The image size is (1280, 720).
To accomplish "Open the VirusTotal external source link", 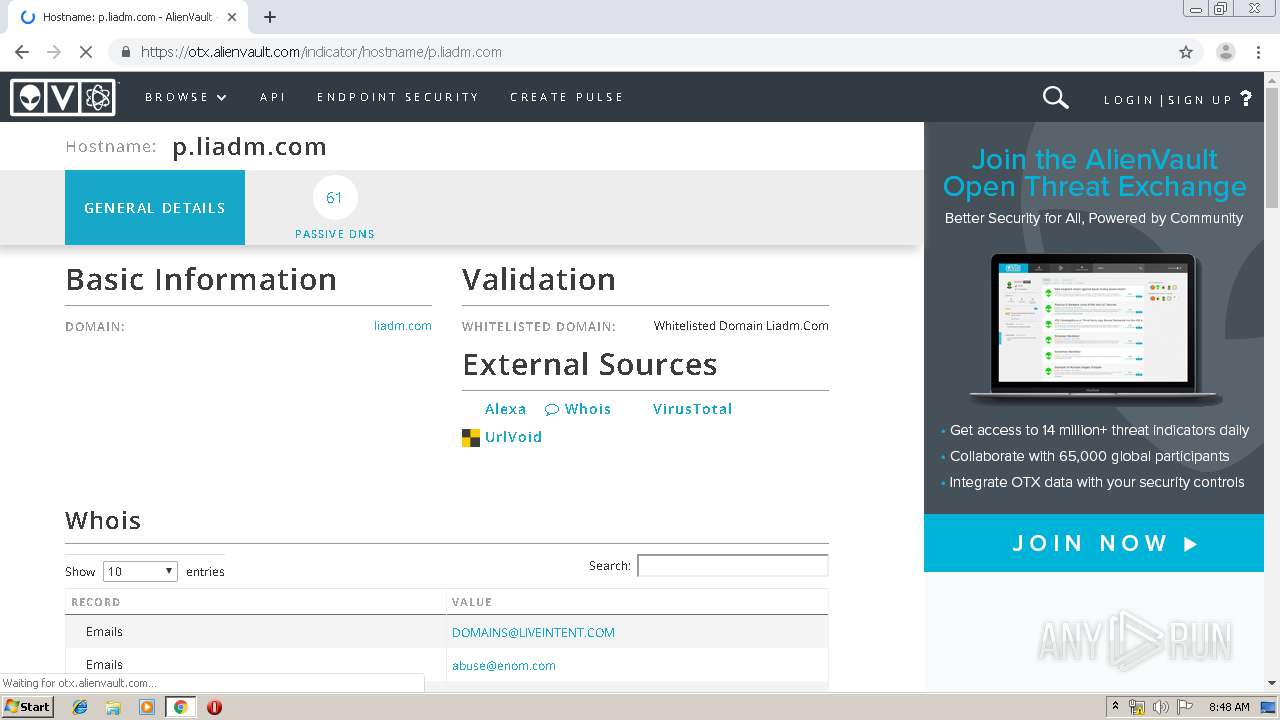I will (x=692, y=409).
